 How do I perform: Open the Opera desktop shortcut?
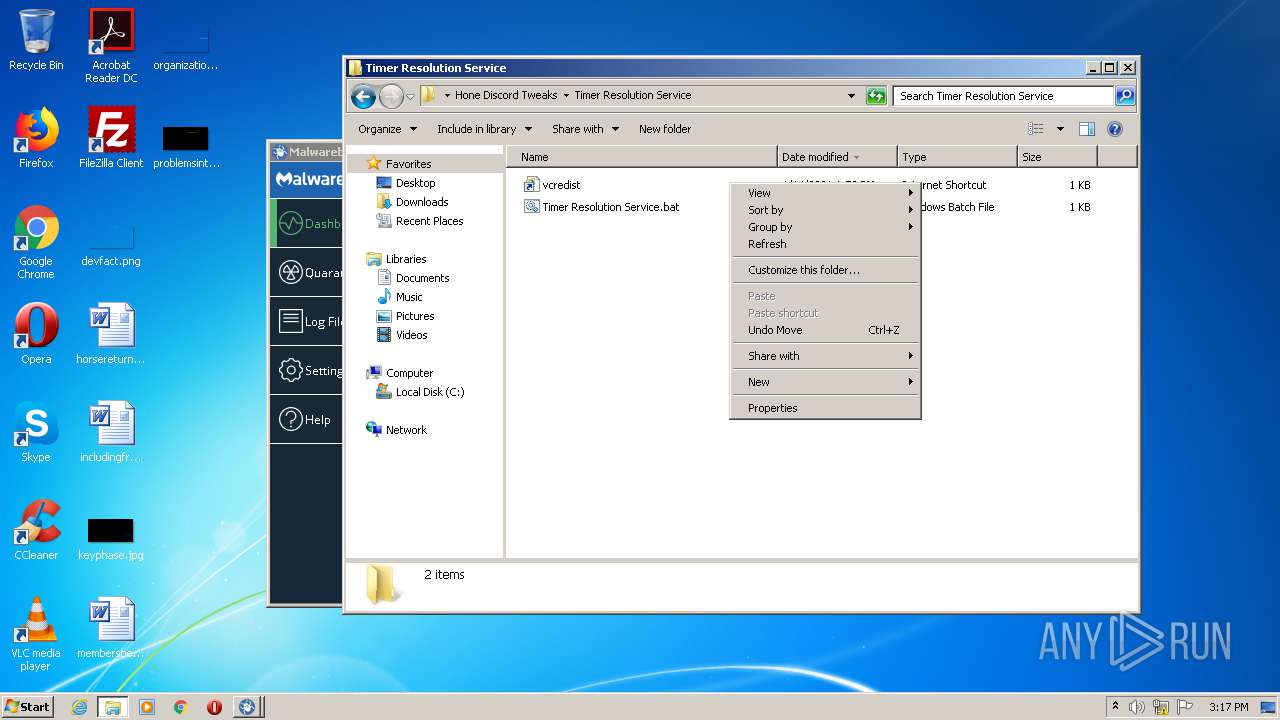pyautogui.click(x=36, y=334)
